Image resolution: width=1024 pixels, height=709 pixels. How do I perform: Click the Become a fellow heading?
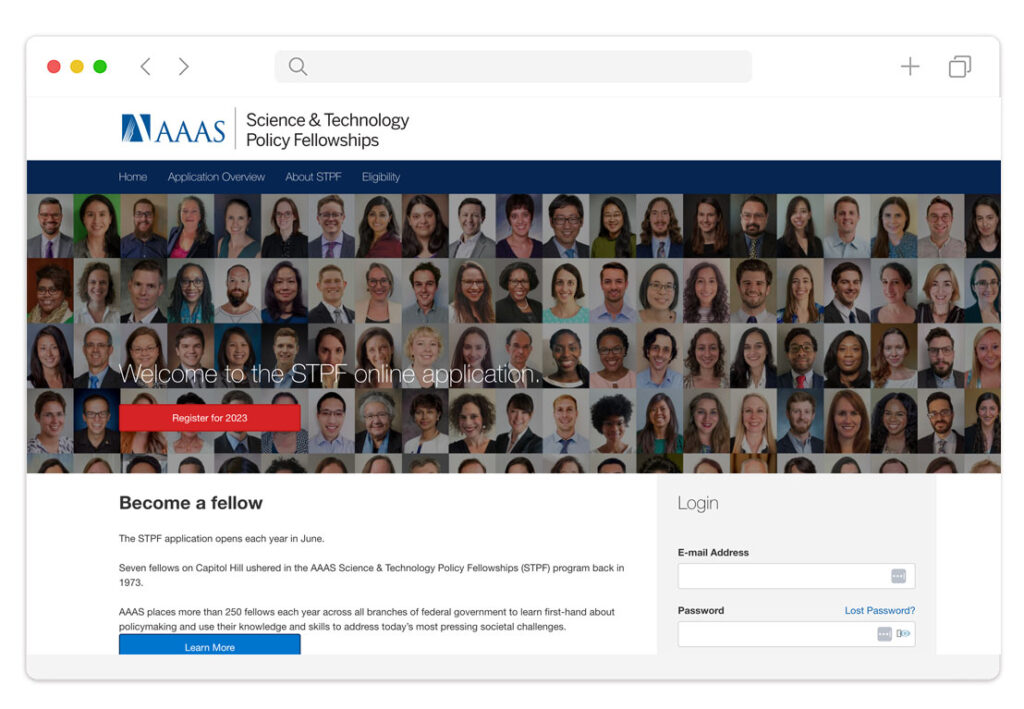pos(191,503)
